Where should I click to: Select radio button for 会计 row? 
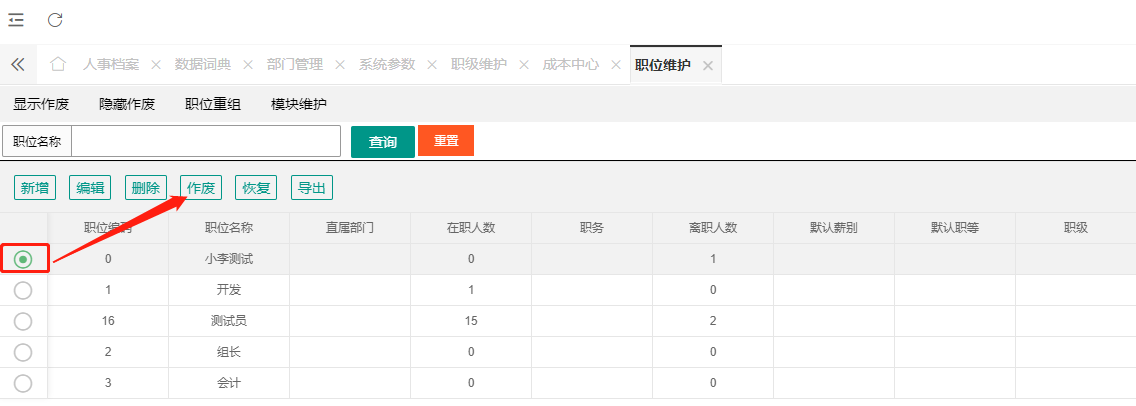tap(23, 383)
